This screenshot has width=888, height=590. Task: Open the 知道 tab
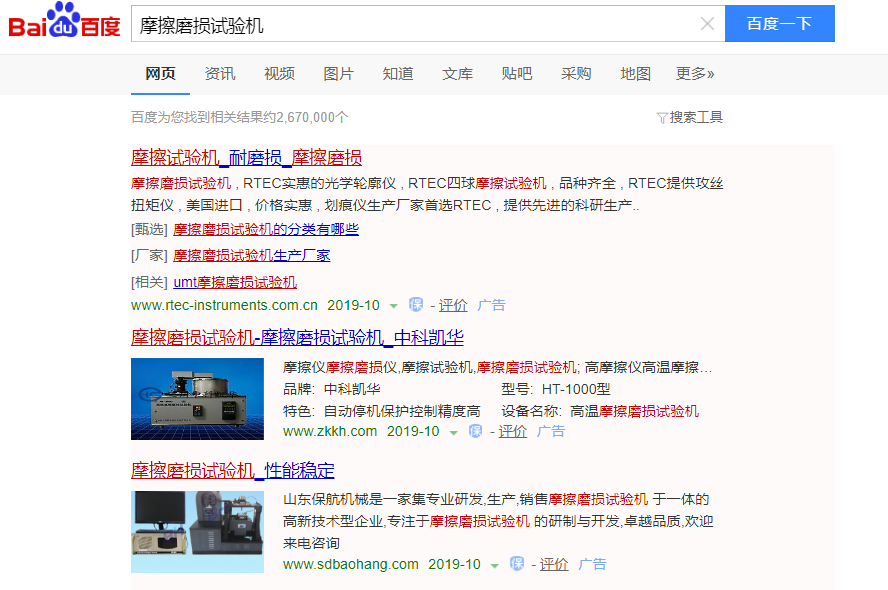coord(398,74)
